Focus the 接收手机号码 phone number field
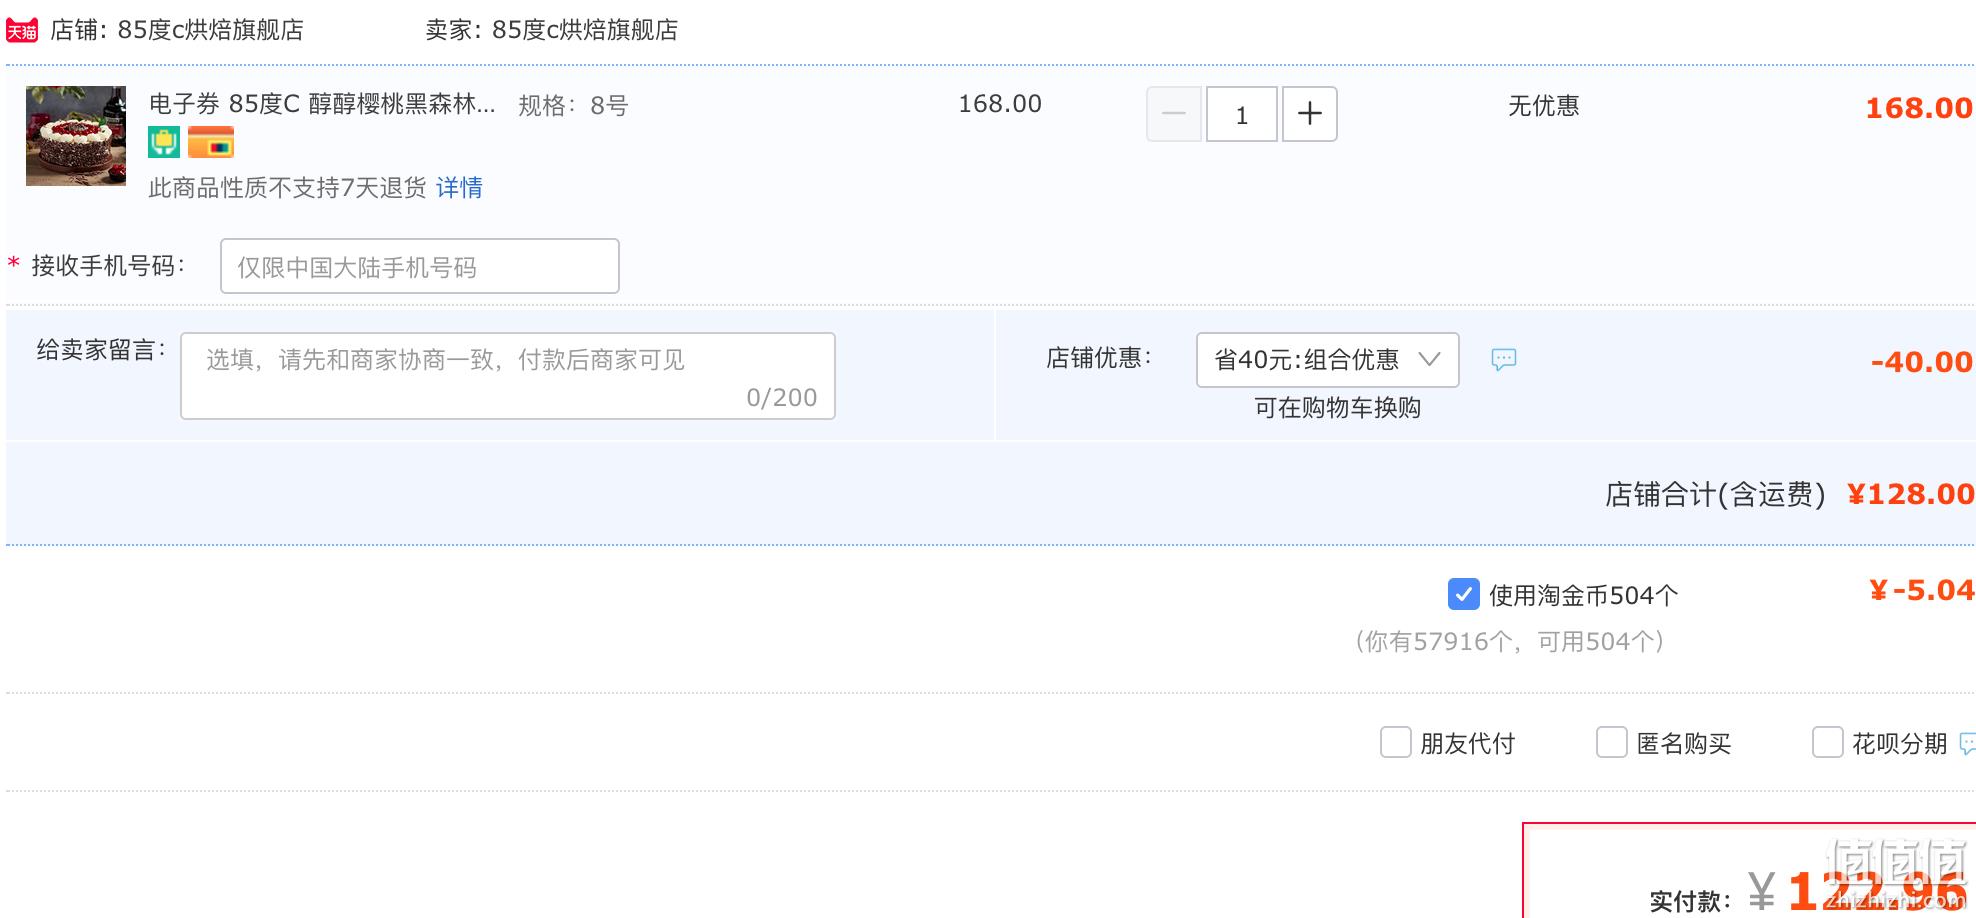The height and width of the screenshot is (918, 1976). [x=420, y=266]
